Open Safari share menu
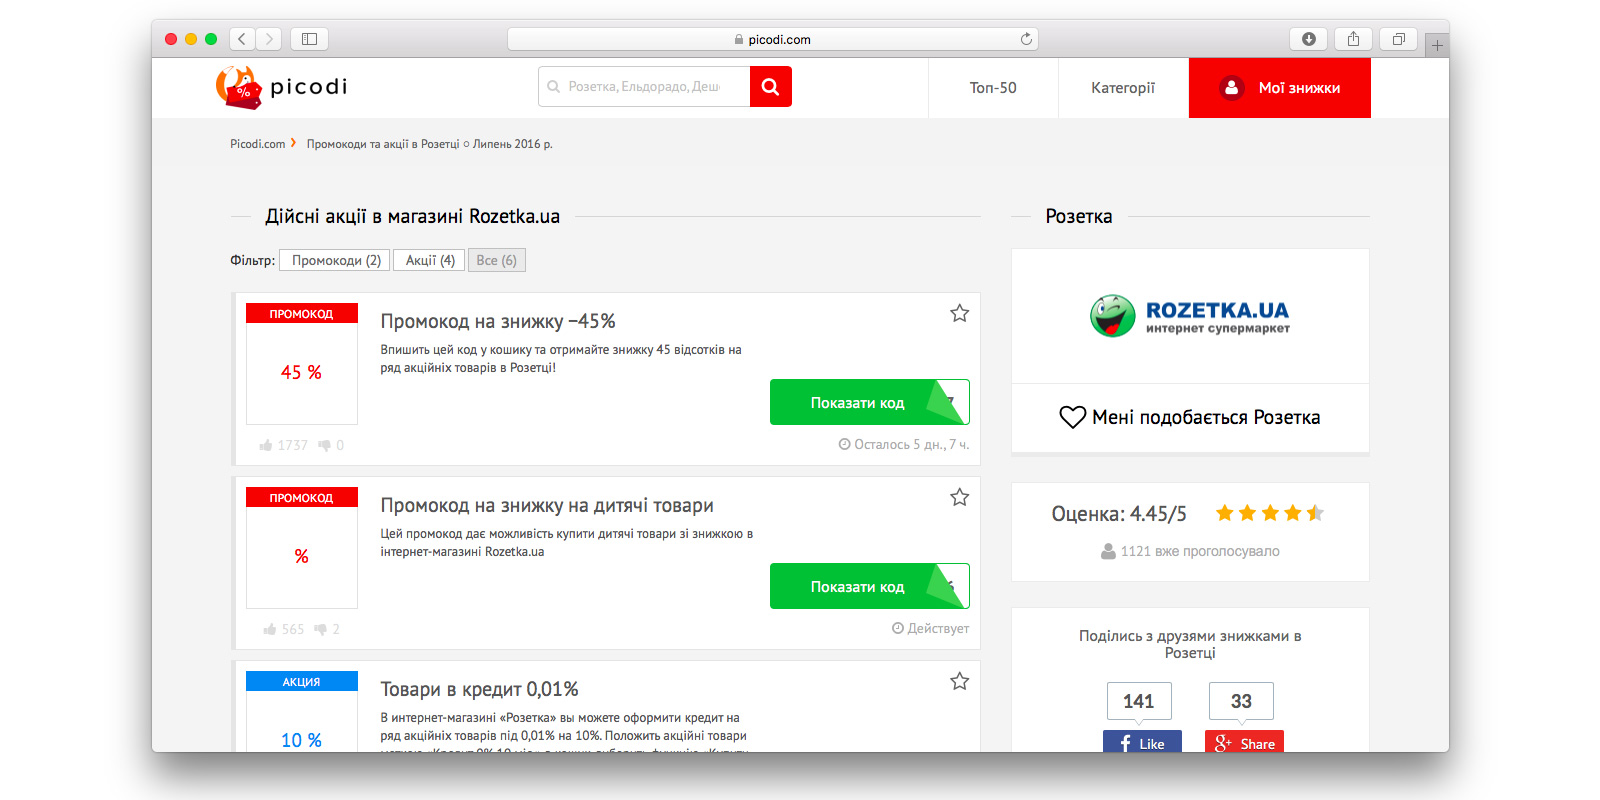Image resolution: width=1600 pixels, height=800 pixels. point(1353,39)
